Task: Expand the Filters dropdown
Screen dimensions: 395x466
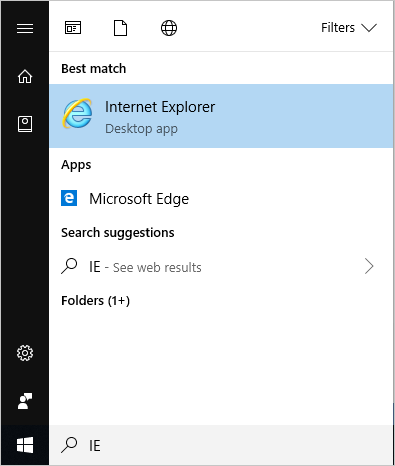Action: point(349,28)
